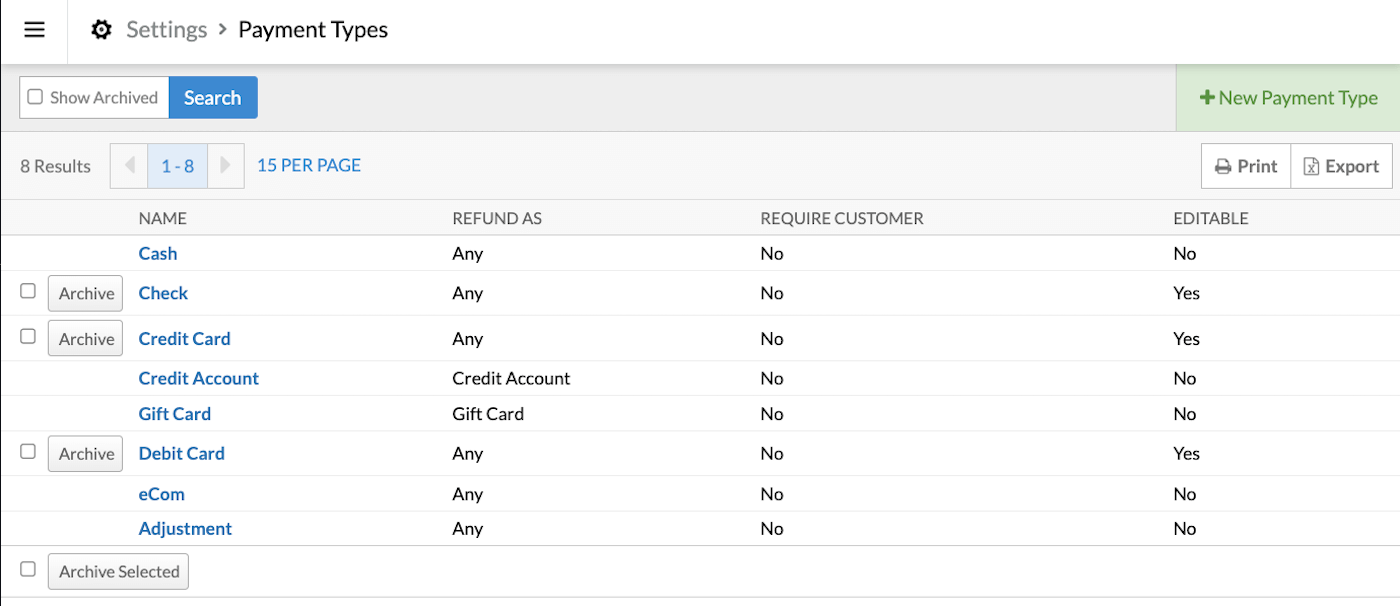Check the Credit Card row checkbox
1400x606 pixels.
point(27,336)
